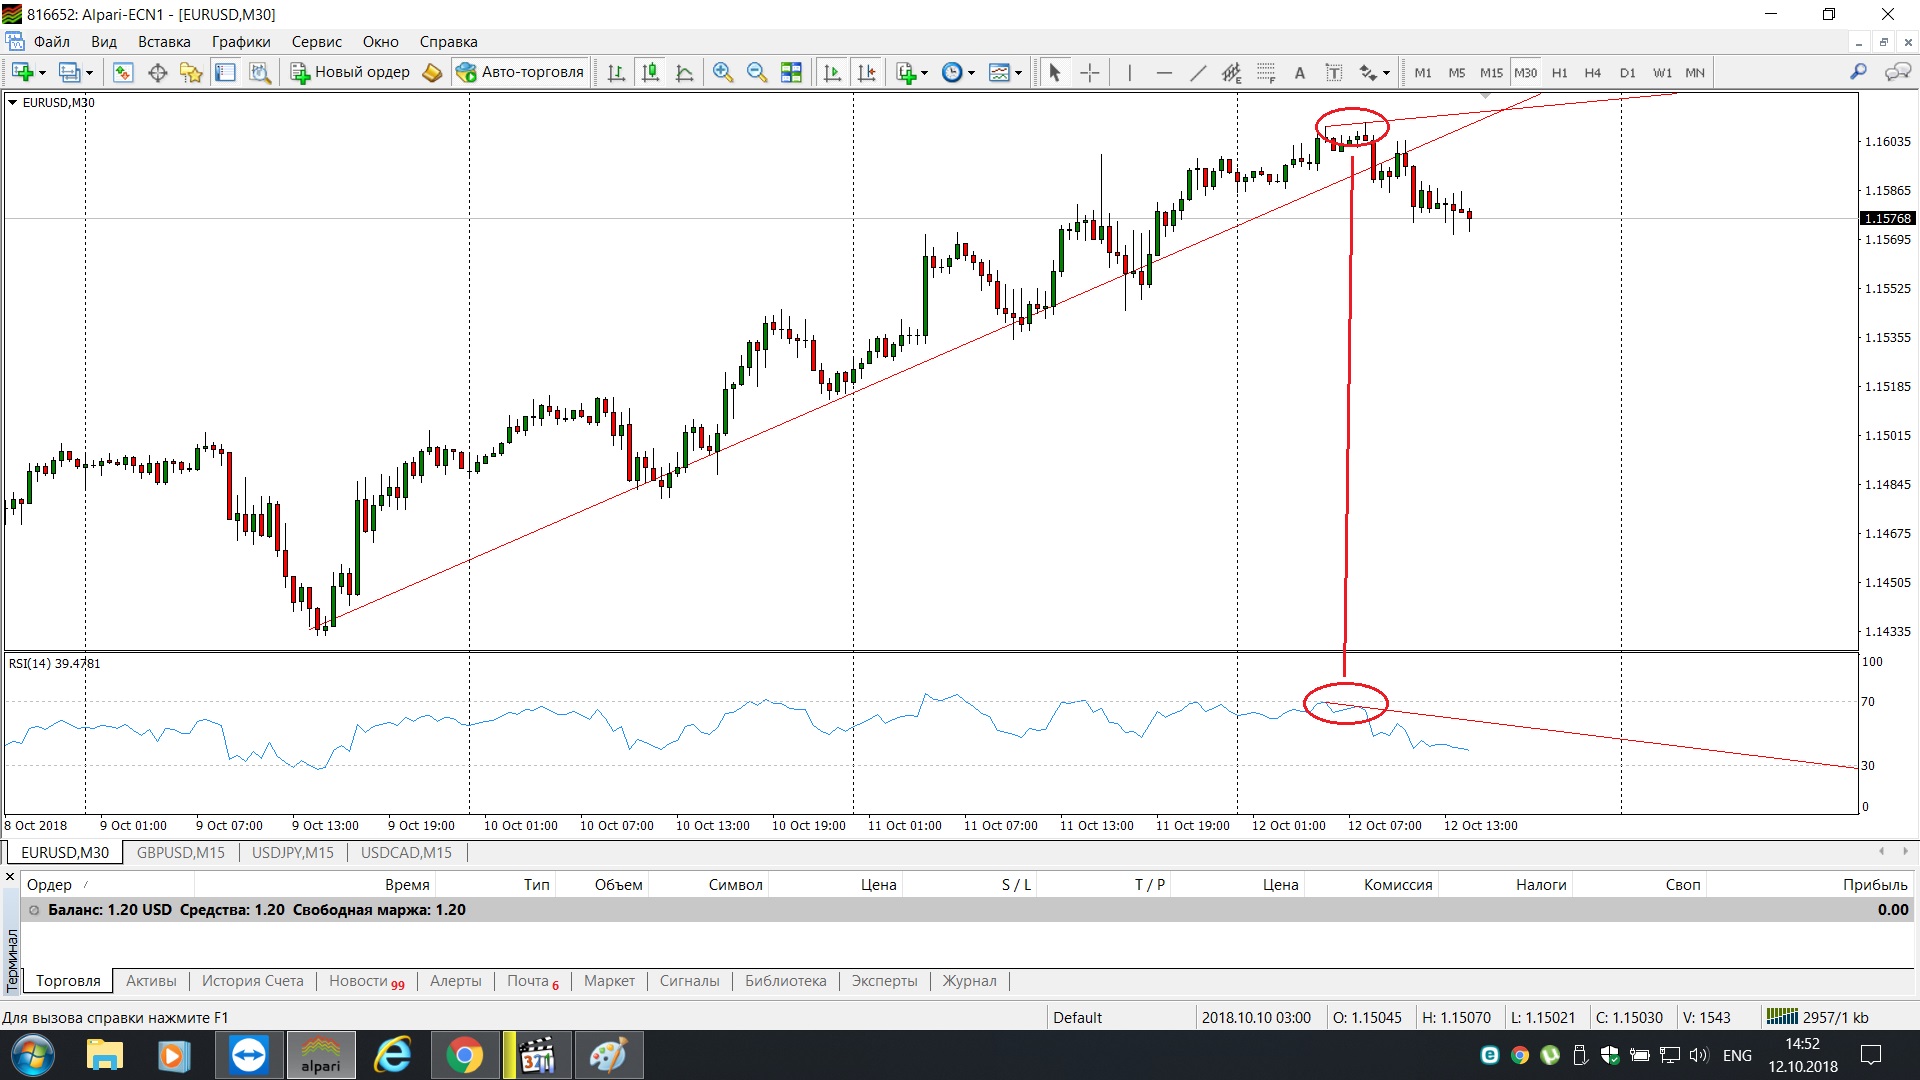Select the Trendline drawing tool
Image resolution: width=1920 pixels, height=1080 pixels.
tap(1197, 72)
